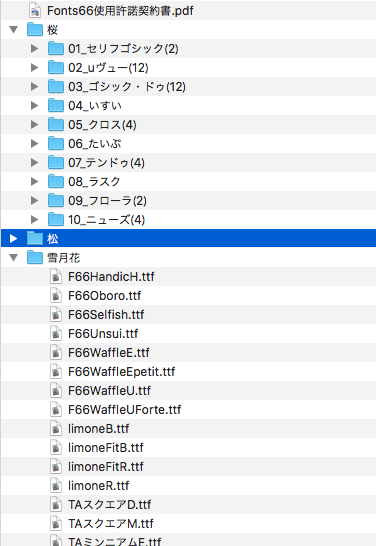Select the folder name 04_いすい
The image size is (376, 546).
click(x=95, y=106)
